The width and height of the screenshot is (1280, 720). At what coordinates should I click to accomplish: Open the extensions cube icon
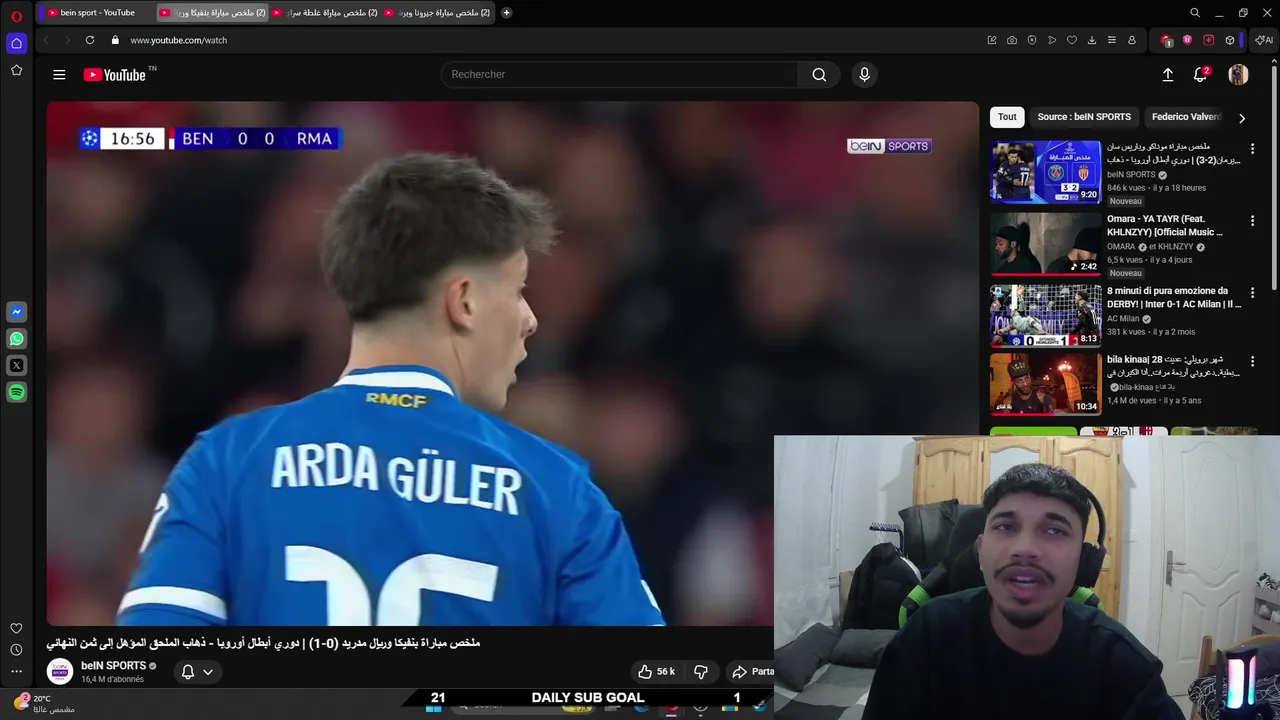coord(1230,40)
